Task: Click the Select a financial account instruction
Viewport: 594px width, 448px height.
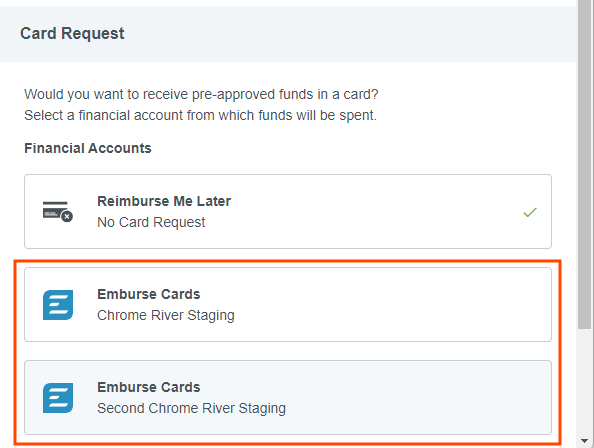Action: coord(200,115)
